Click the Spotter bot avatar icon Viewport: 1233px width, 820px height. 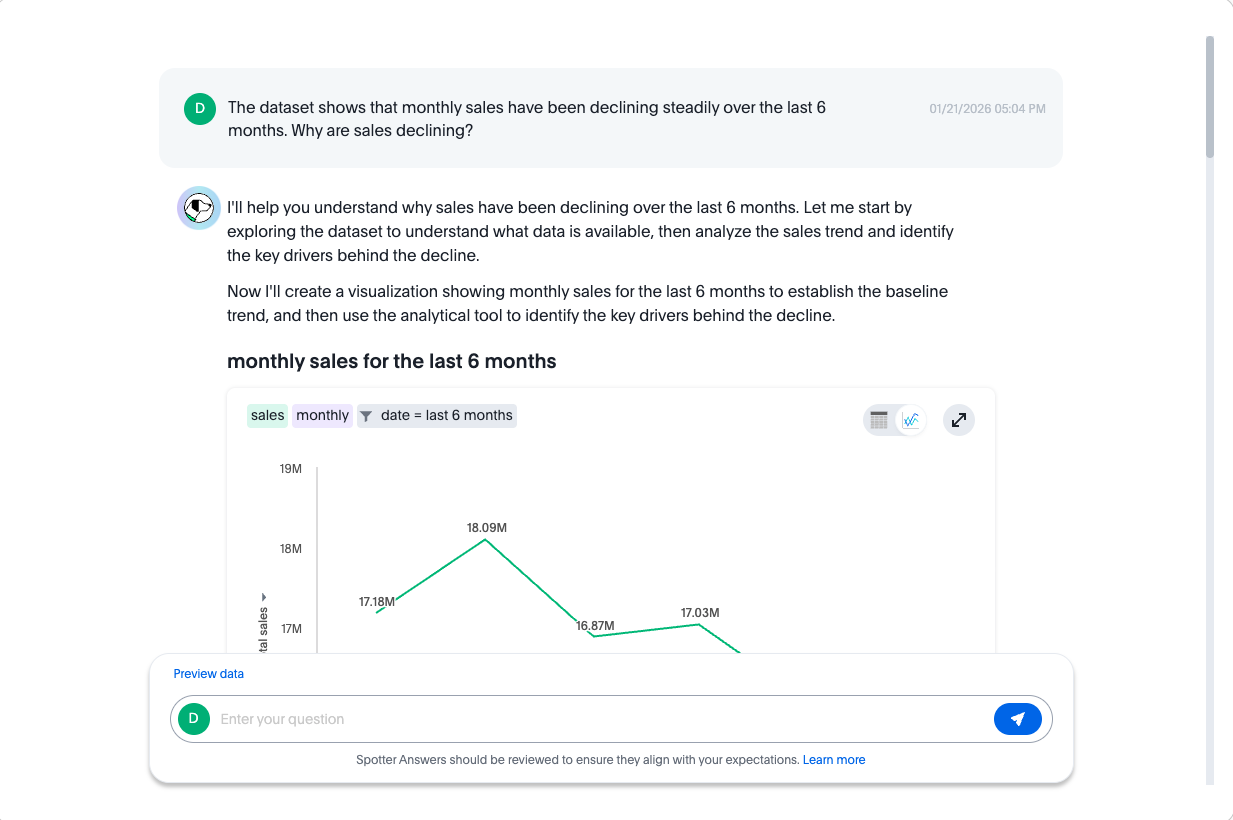pos(198,207)
